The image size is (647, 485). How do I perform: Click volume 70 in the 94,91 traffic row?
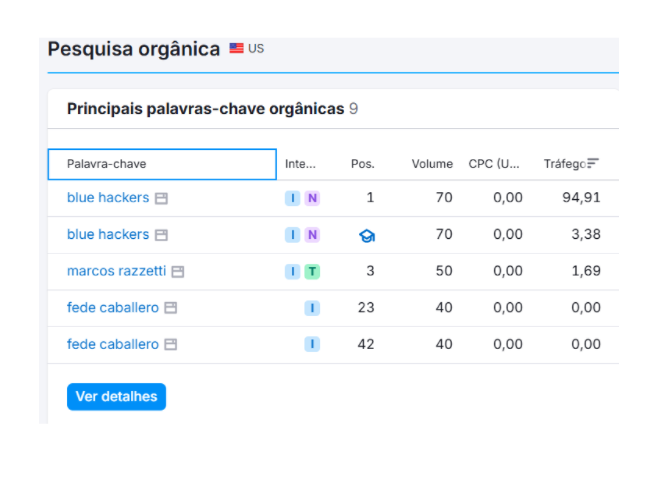(x=444, y=198)
